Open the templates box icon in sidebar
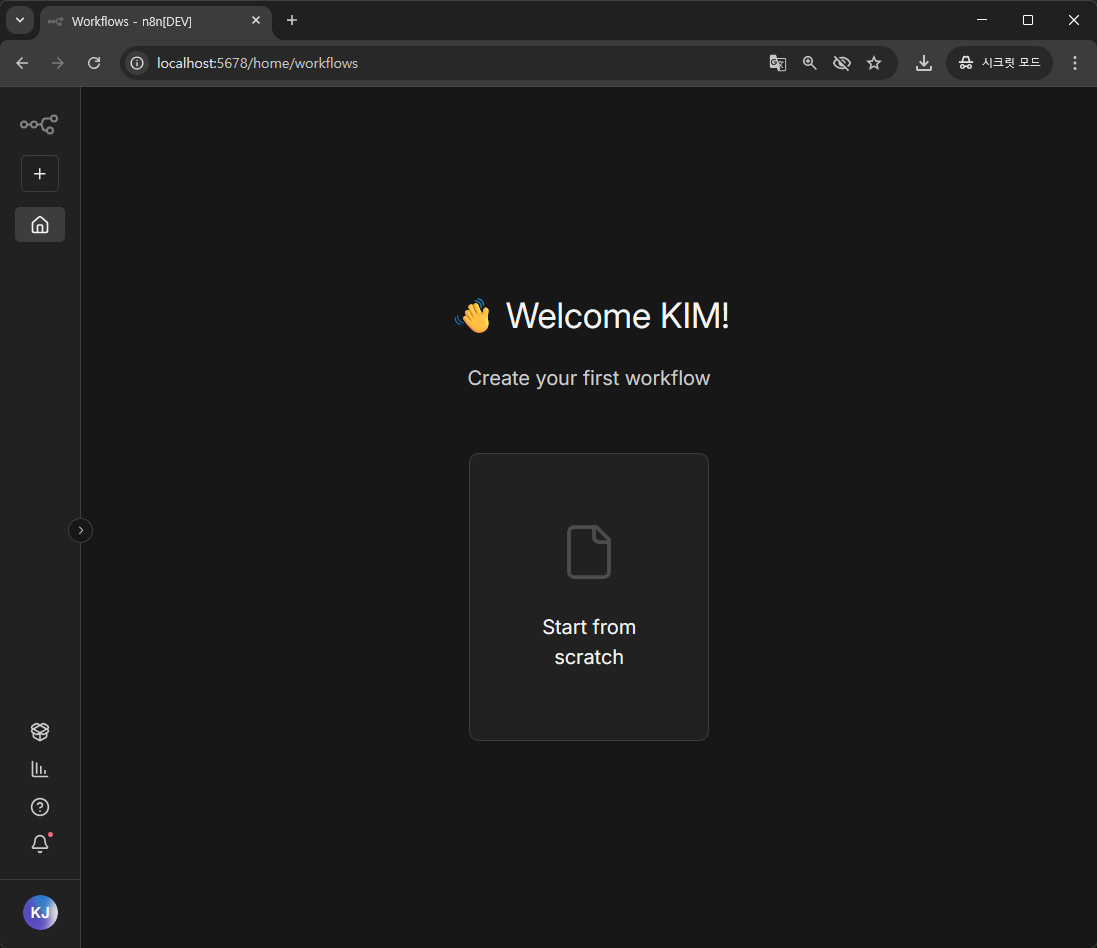The width and height of the screenshot is (1097, 948). (40, 732)
